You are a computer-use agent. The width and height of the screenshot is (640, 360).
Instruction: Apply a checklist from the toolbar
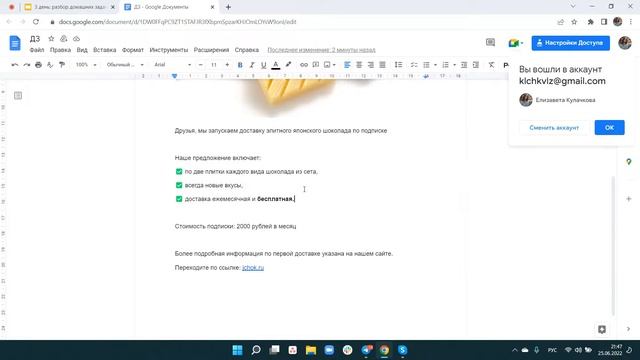tap(414, 65)
